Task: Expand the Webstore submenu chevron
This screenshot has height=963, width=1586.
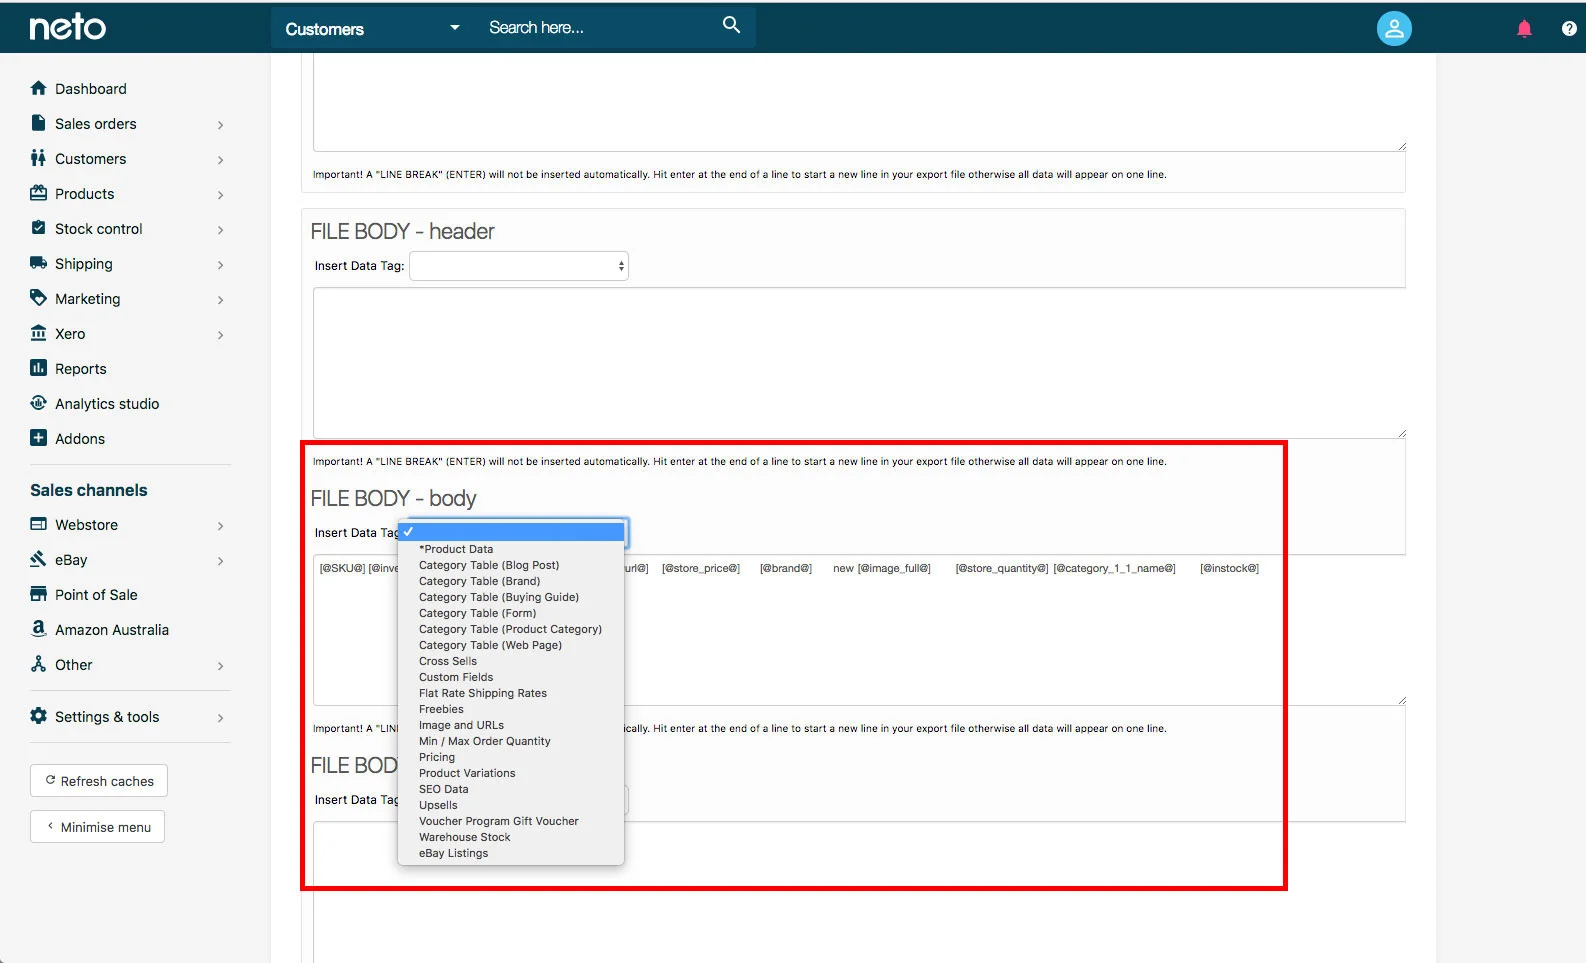Action: (220, 526)
